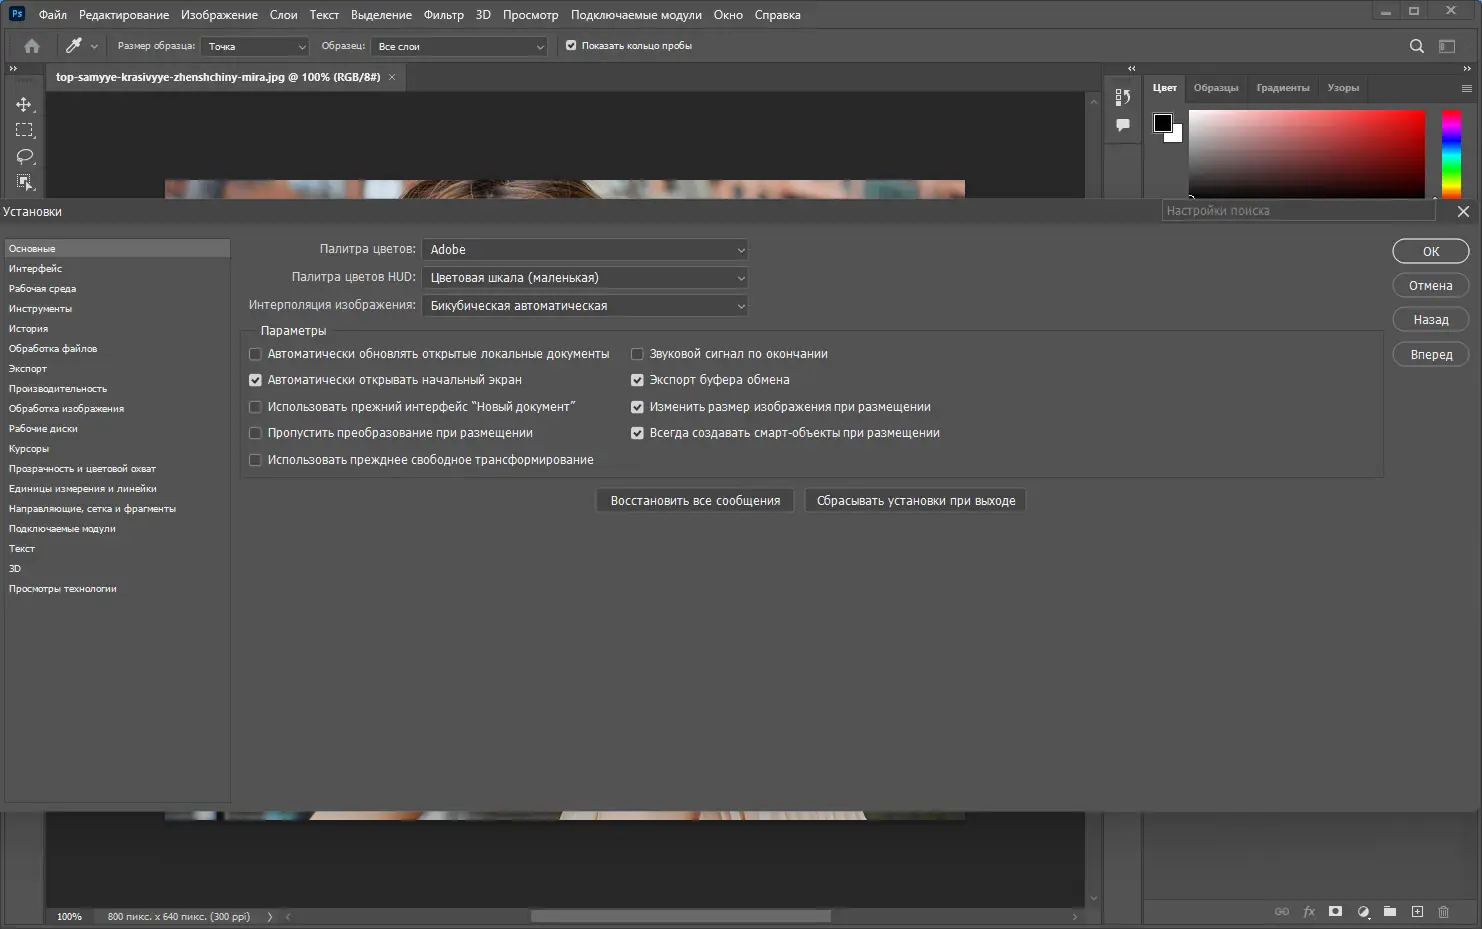Switch to the Узоры tab
This screenshot has height=929, width=1482.
coord(1343,88)
